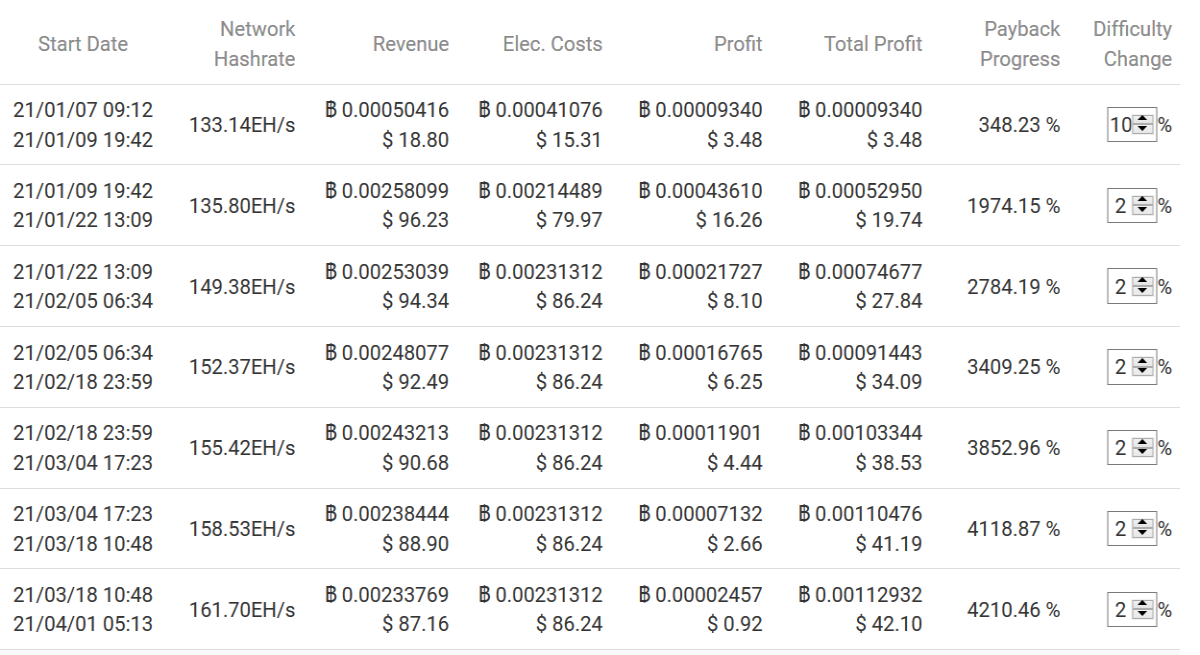Click profit value $ 8.10
1200x655 pixels.
point(734,302)
